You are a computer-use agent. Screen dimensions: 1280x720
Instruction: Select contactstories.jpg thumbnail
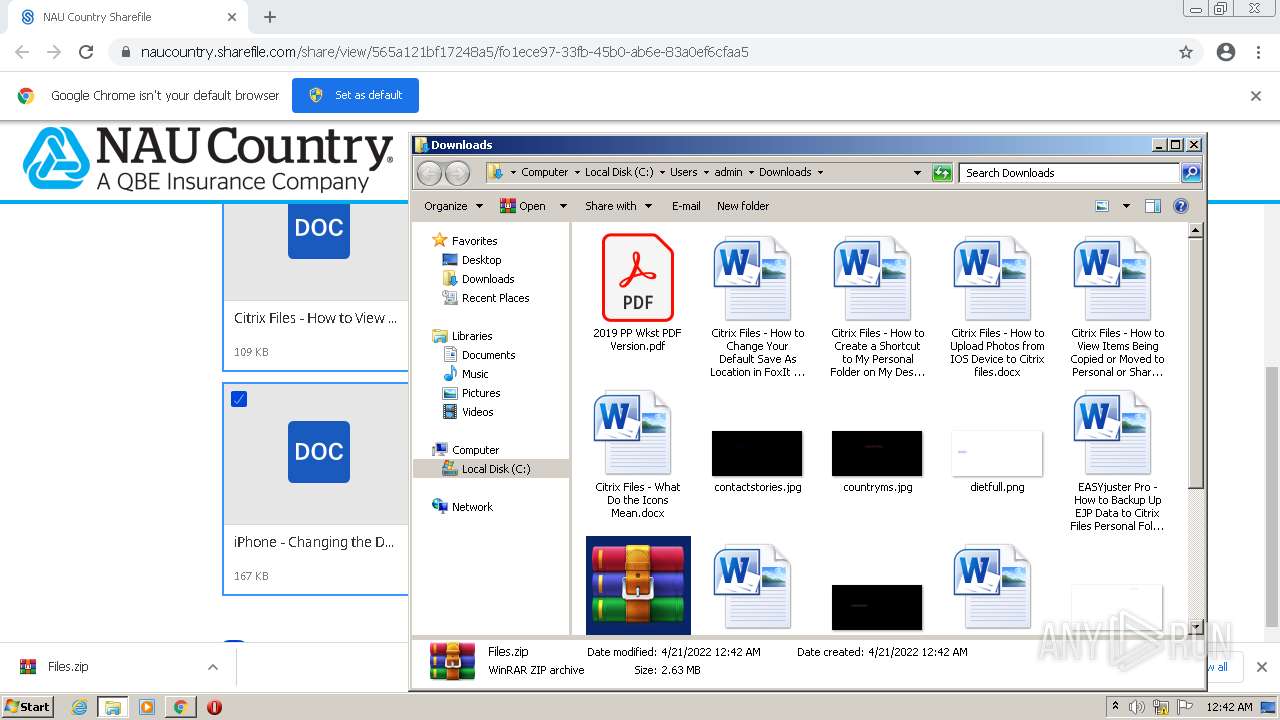click(757, 453)
